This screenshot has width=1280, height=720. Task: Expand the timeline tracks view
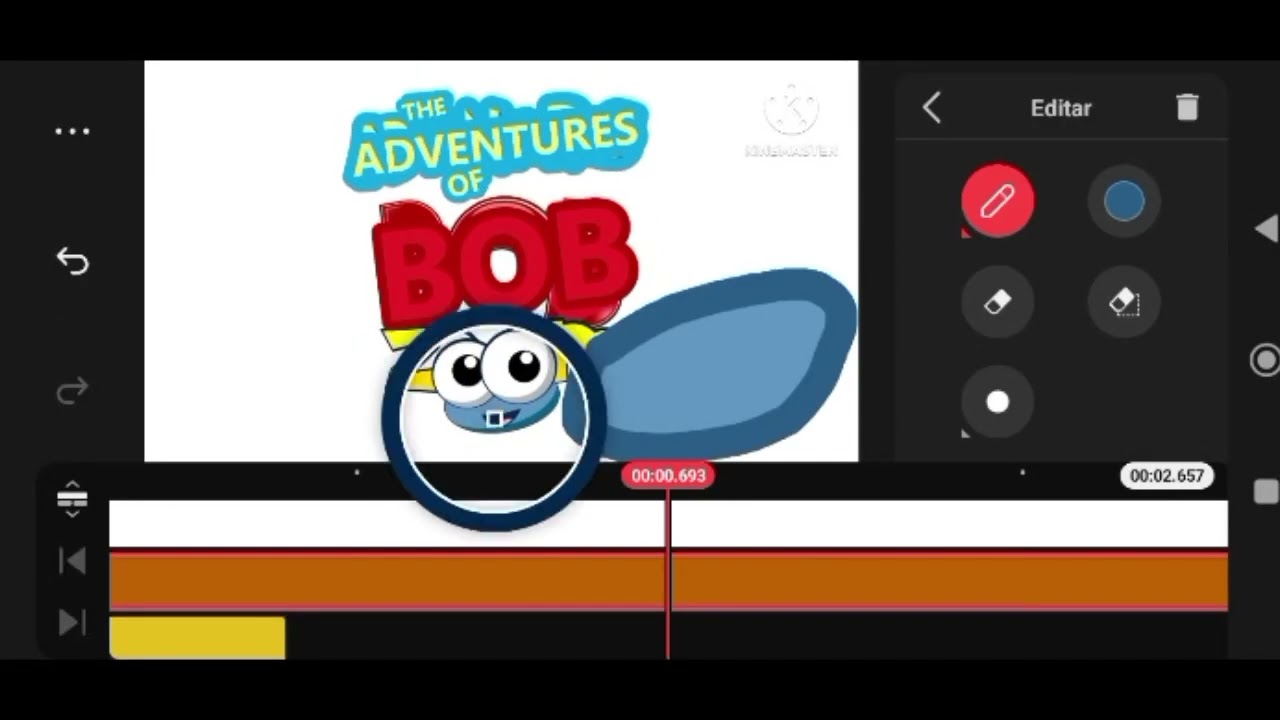72,499
